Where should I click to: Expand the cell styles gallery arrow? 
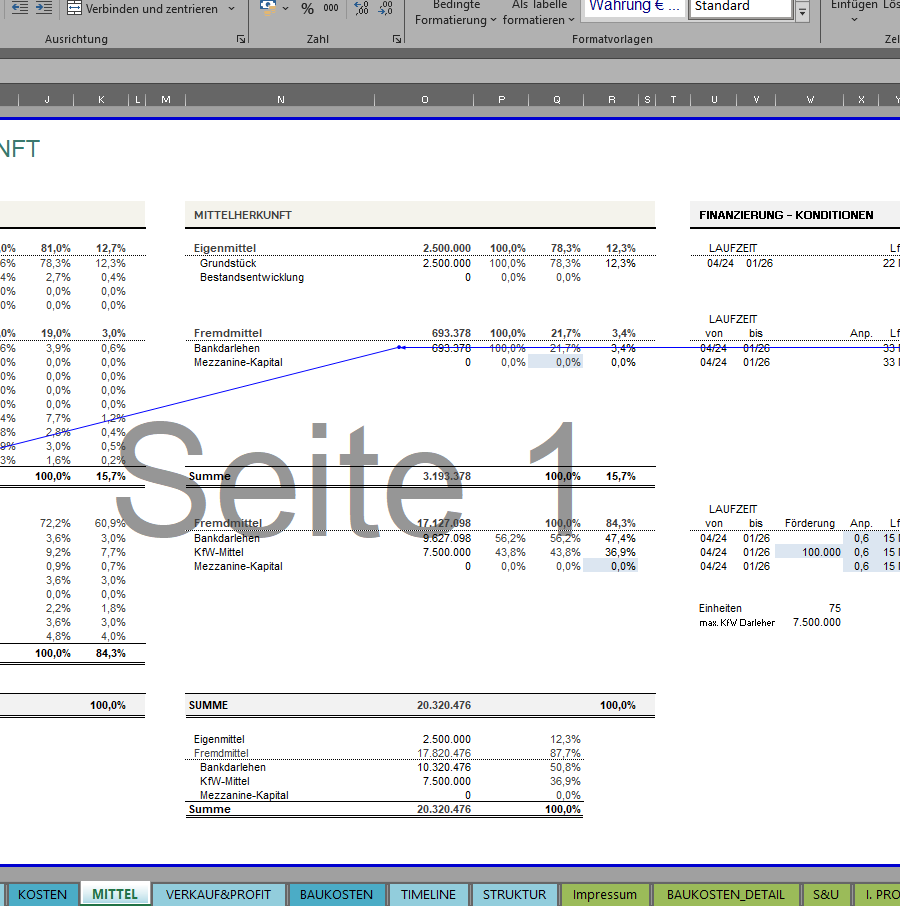click(x=803, y=12)
